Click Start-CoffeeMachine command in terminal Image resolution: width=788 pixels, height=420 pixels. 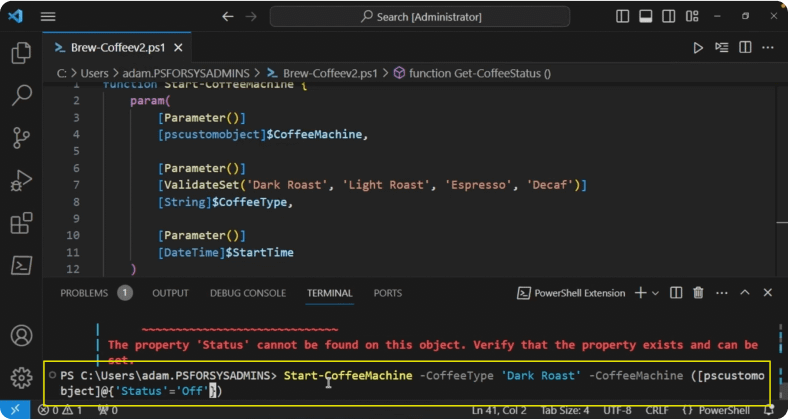tap(348, 376)
